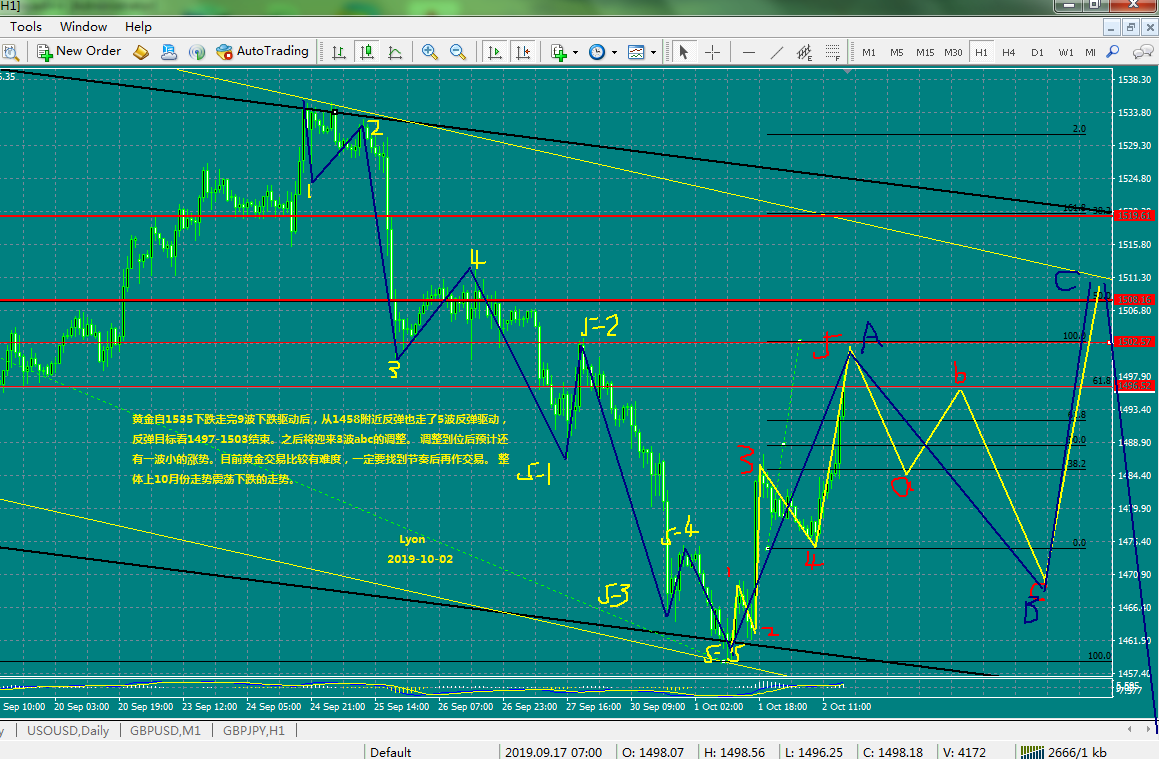Click the O: 1498.07 status entry
1159x759 pixels.
(x=653, y=752)
